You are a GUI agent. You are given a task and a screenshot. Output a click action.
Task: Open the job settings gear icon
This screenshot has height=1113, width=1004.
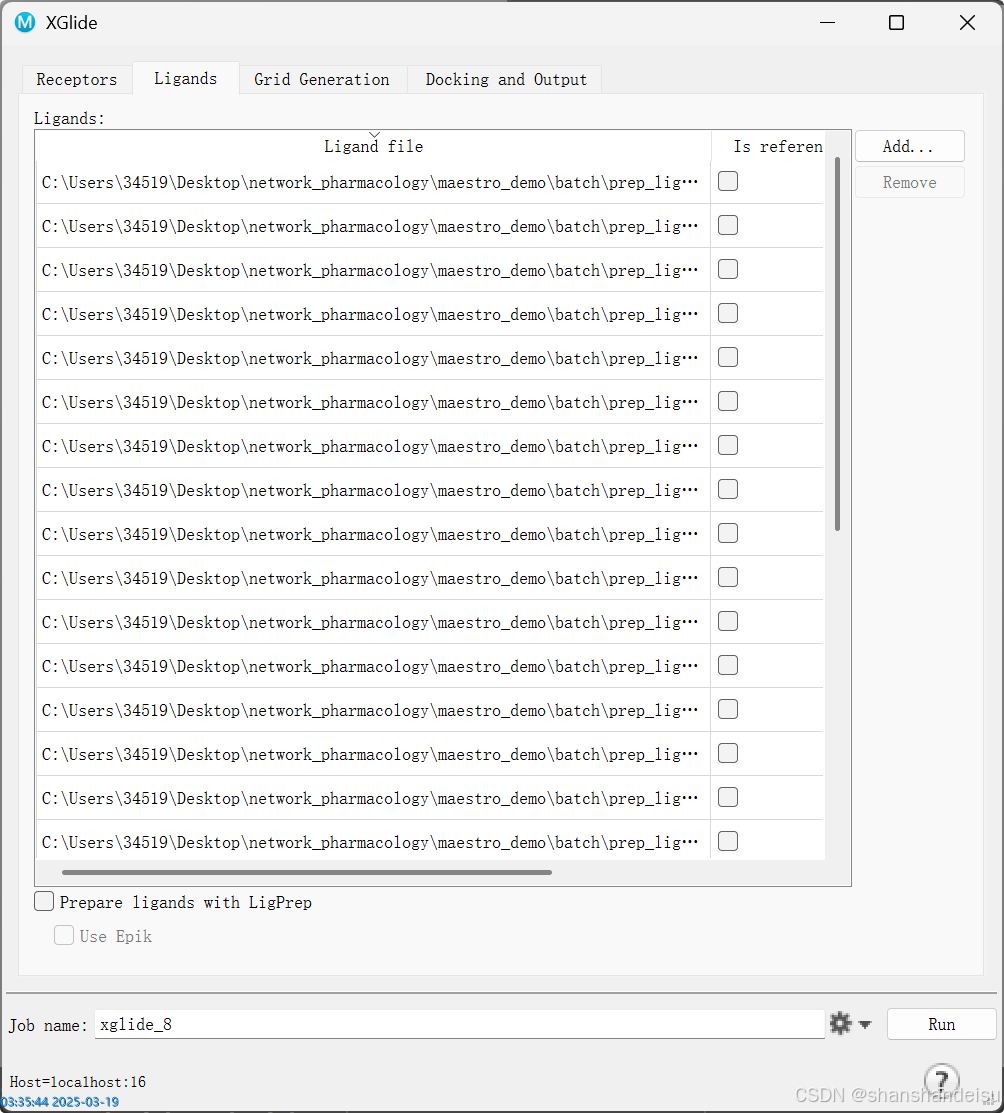[x=840, y=1024]
